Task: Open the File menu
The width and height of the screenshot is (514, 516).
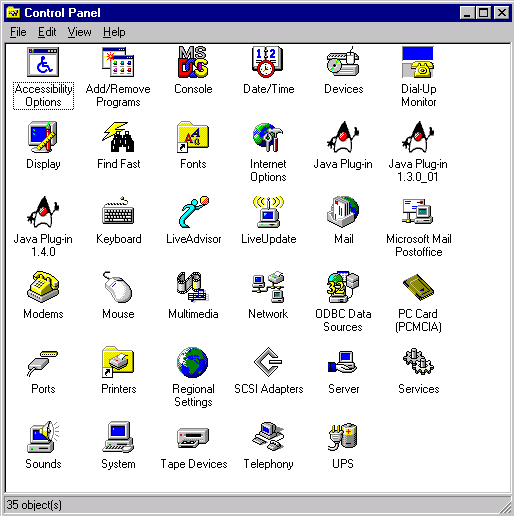Action: pos(18,32)
